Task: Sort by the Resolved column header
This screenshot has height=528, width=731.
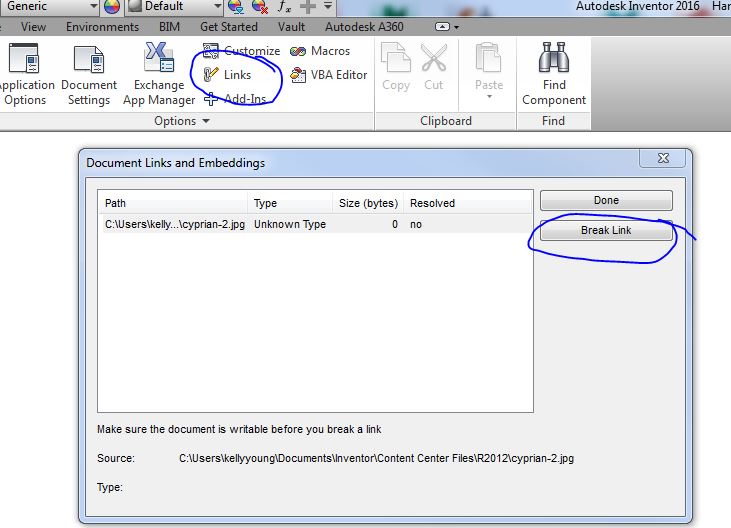Action: pyautogui.click(x=468, y=203)
